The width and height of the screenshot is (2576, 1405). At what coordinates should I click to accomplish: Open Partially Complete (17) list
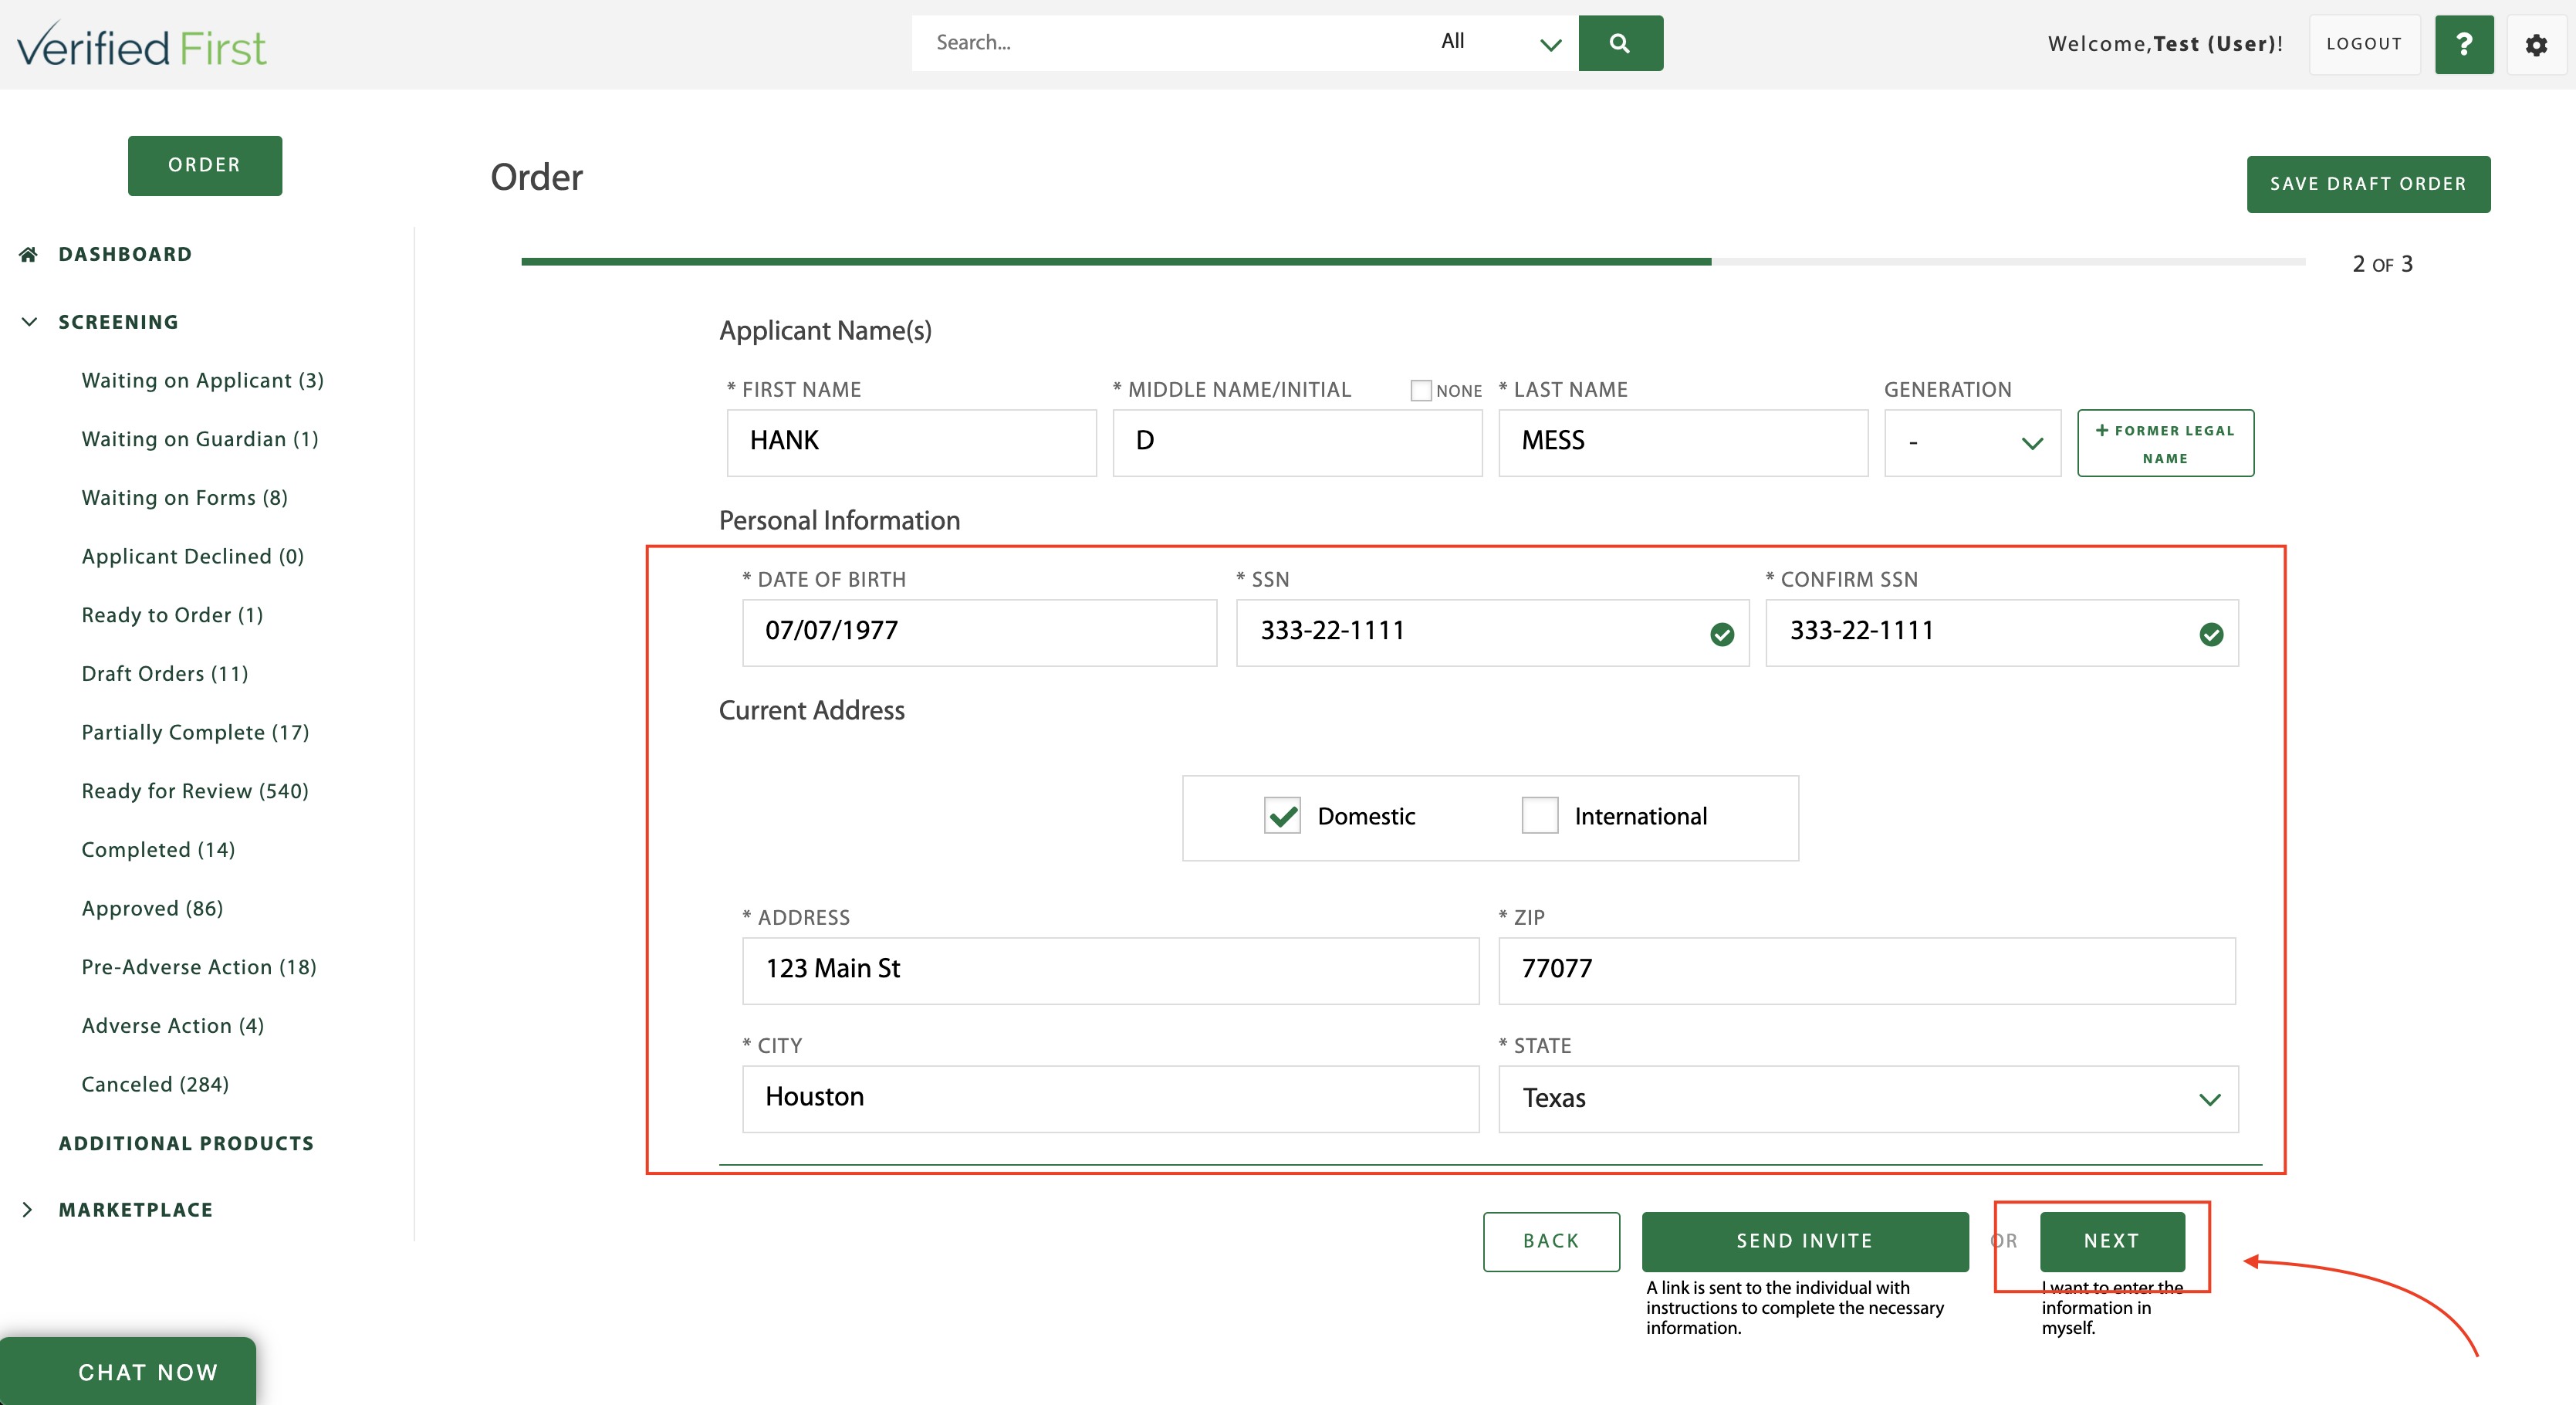pos(195,732)
